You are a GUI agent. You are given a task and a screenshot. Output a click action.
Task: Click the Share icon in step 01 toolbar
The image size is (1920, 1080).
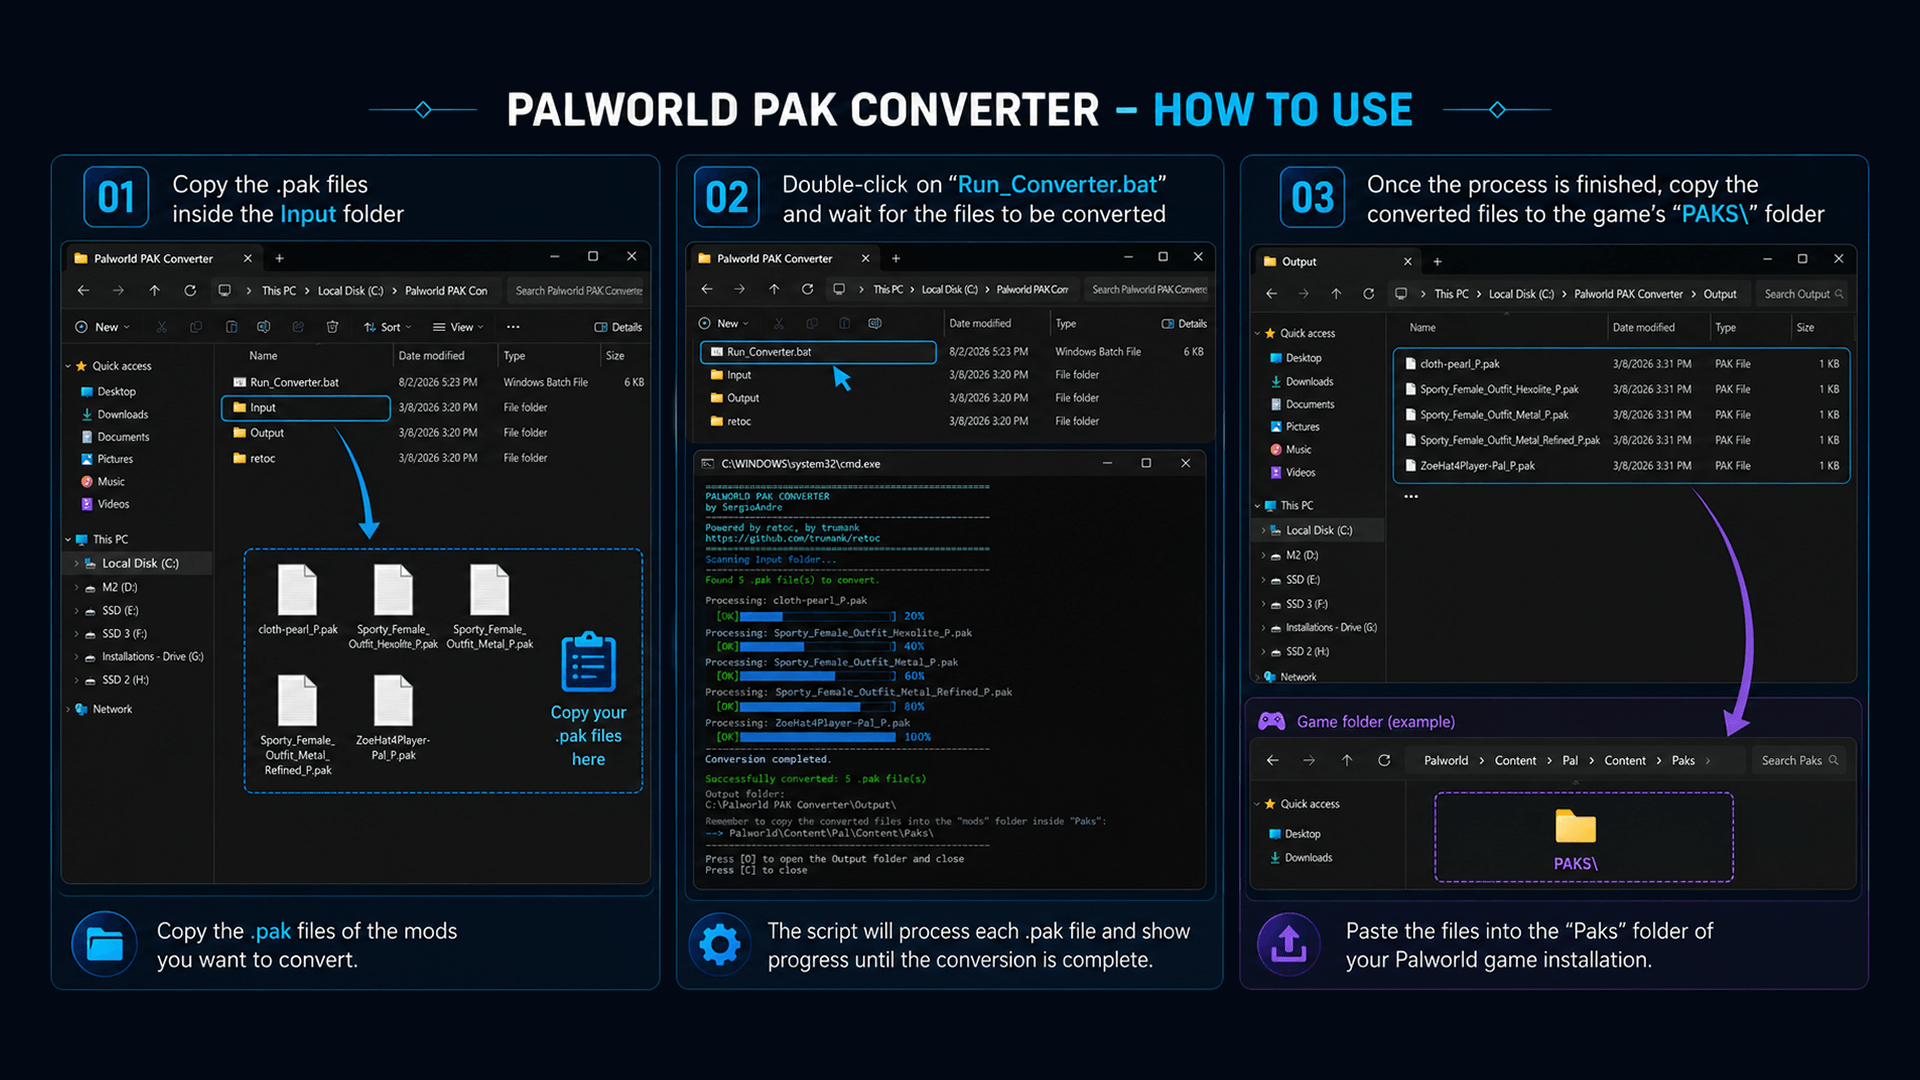(298, 327)
